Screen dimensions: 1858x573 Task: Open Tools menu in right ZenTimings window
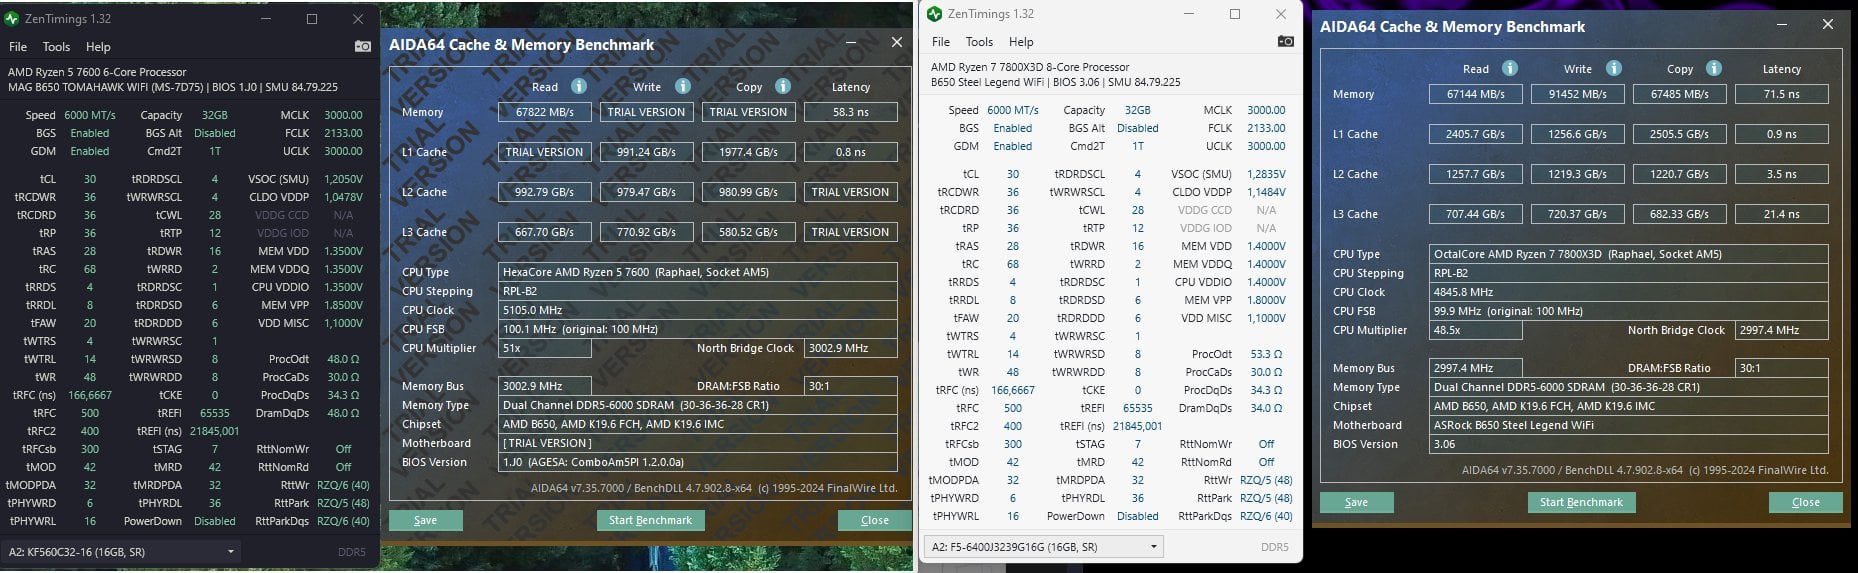click(x=979, y=41)
